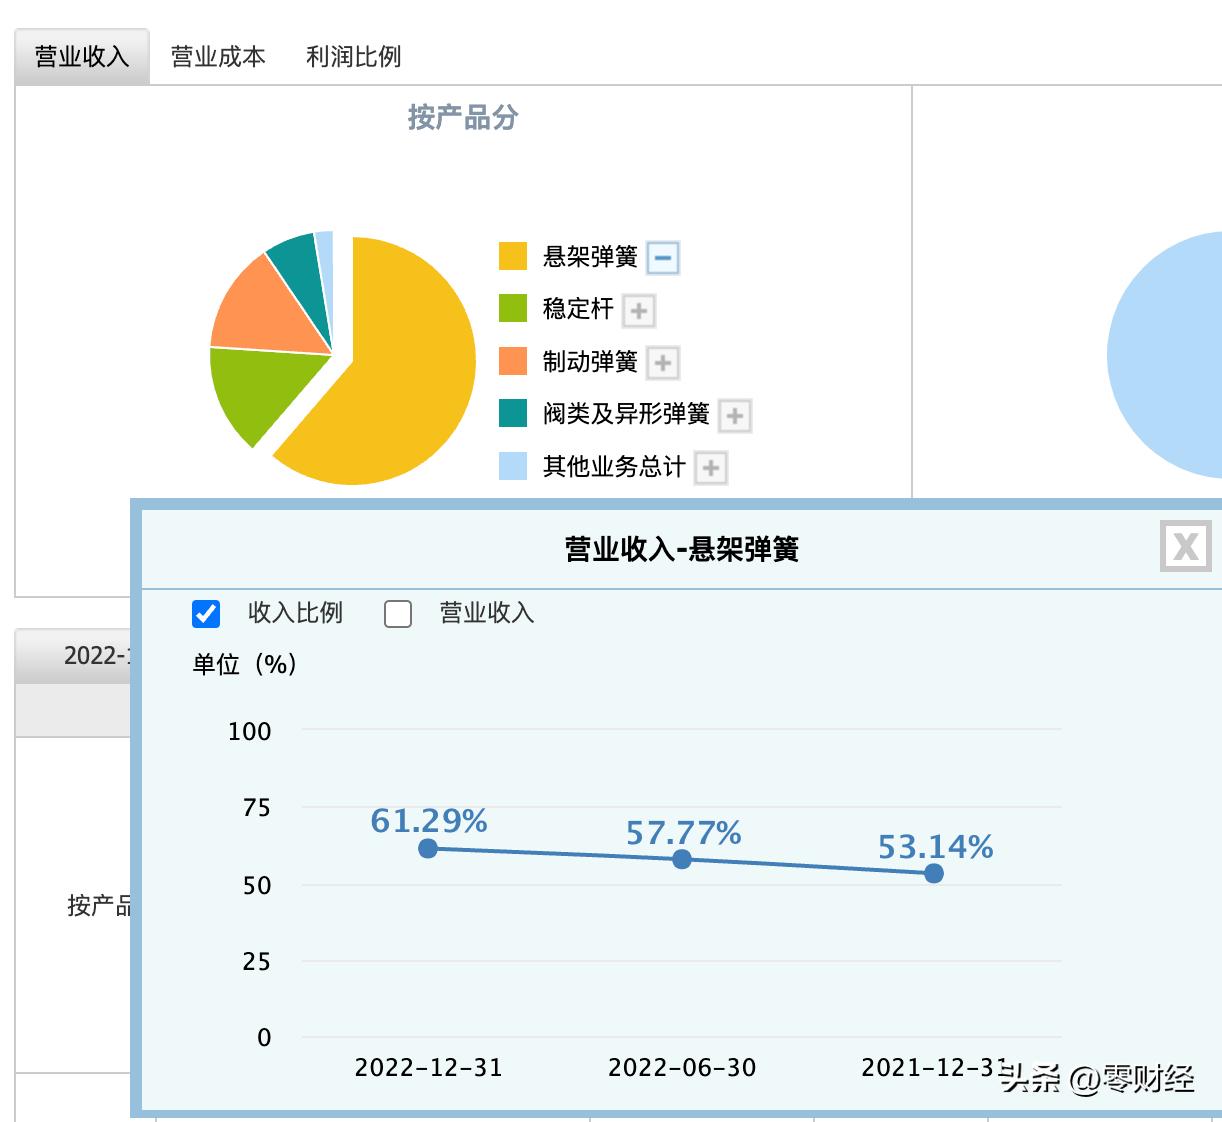Screen dimensions: 1222x1122
Task: Open the 利润比例 tab
Action: tap(353, 57)
